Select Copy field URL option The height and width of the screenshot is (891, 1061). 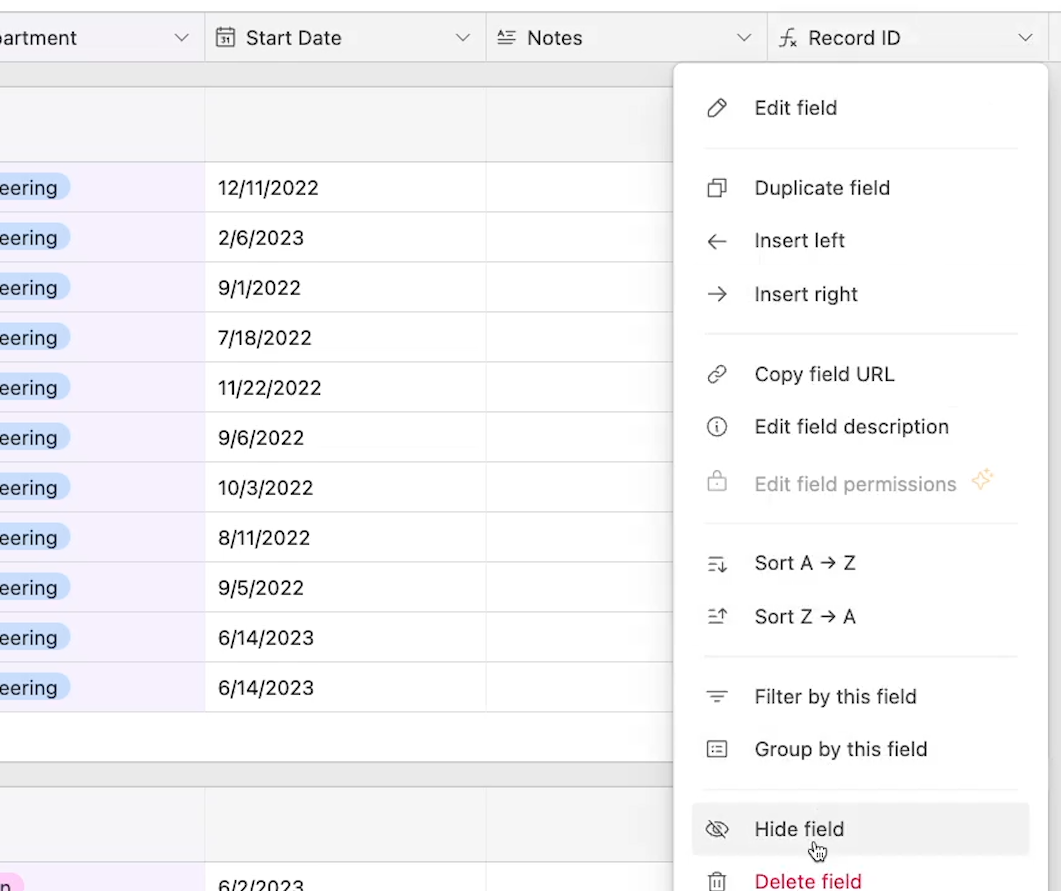[x=860, y=374]
